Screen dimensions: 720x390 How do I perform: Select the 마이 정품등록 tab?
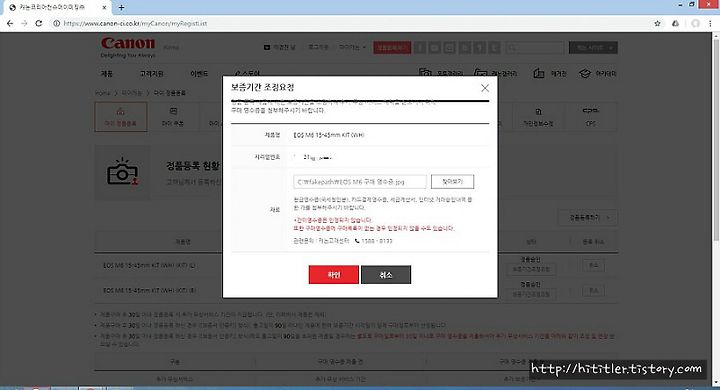click(x=121, y=117)
